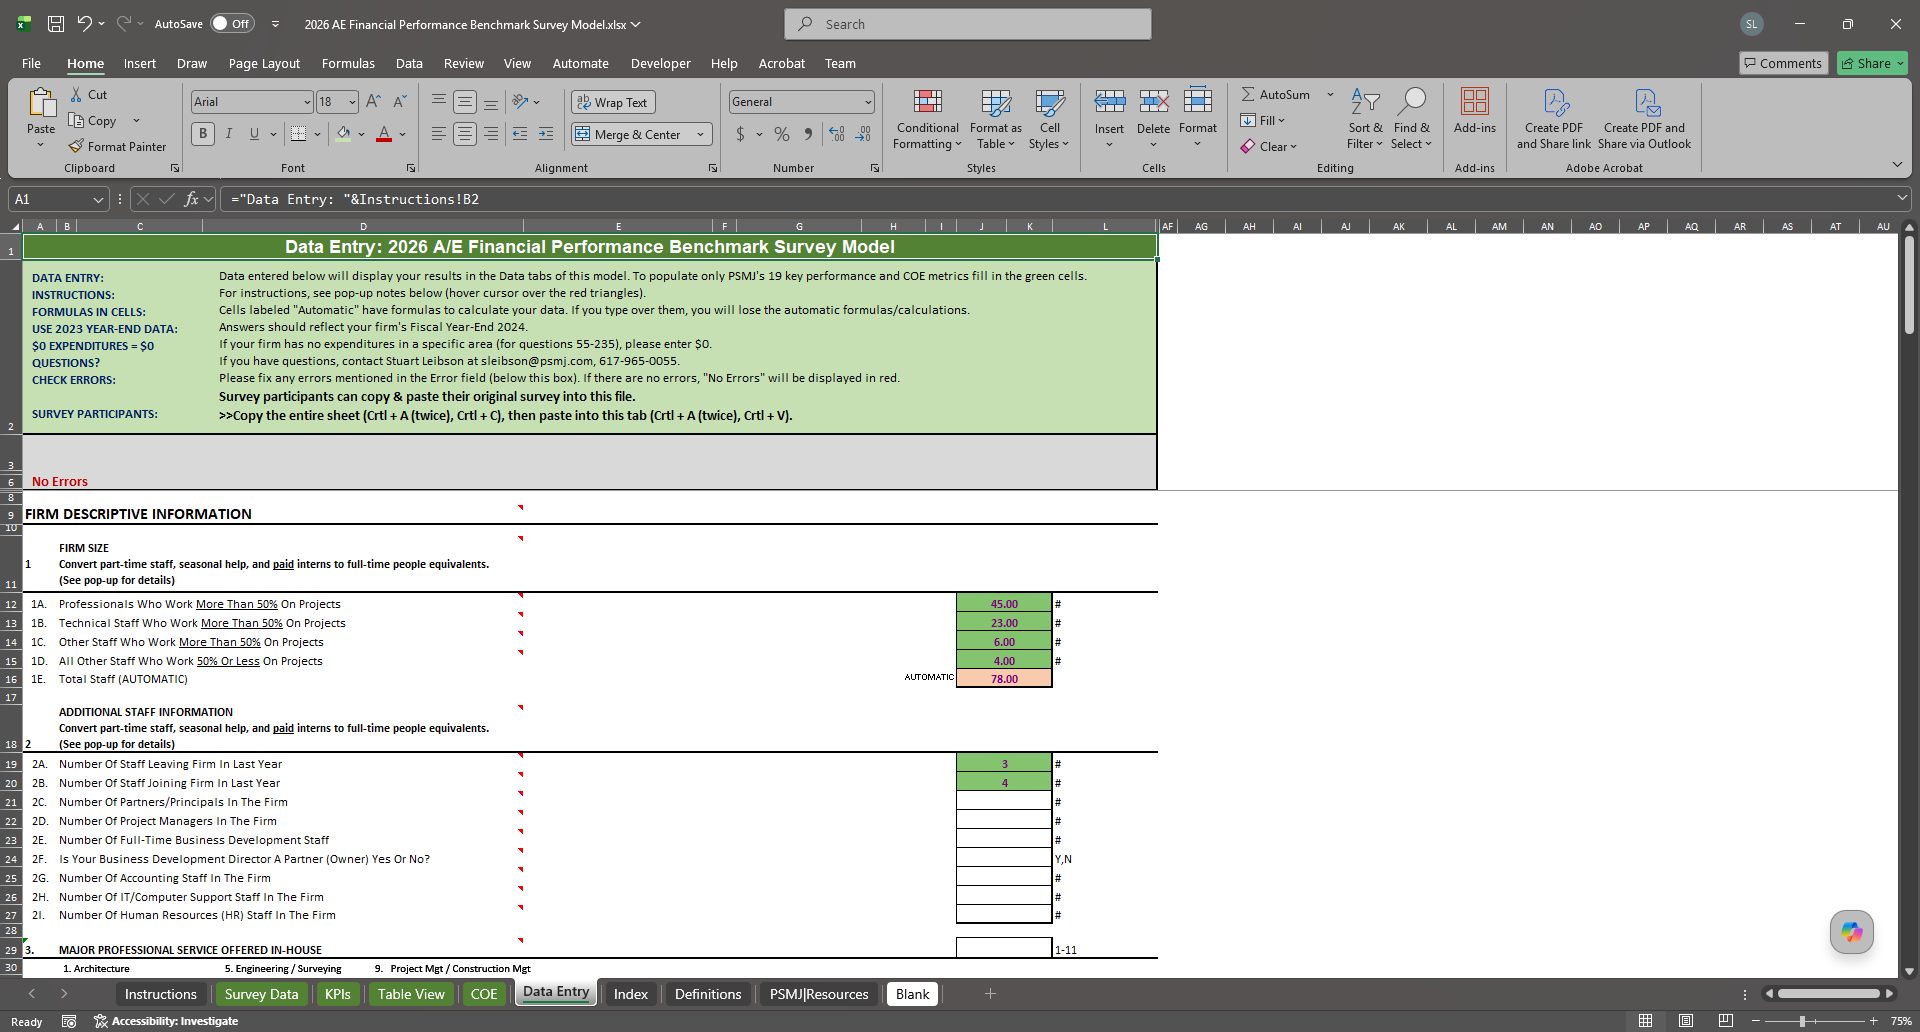Open the Copilot floating icon
Image resolution: width=1920 pixels, height=1032 pixels.
[1852, 932]
